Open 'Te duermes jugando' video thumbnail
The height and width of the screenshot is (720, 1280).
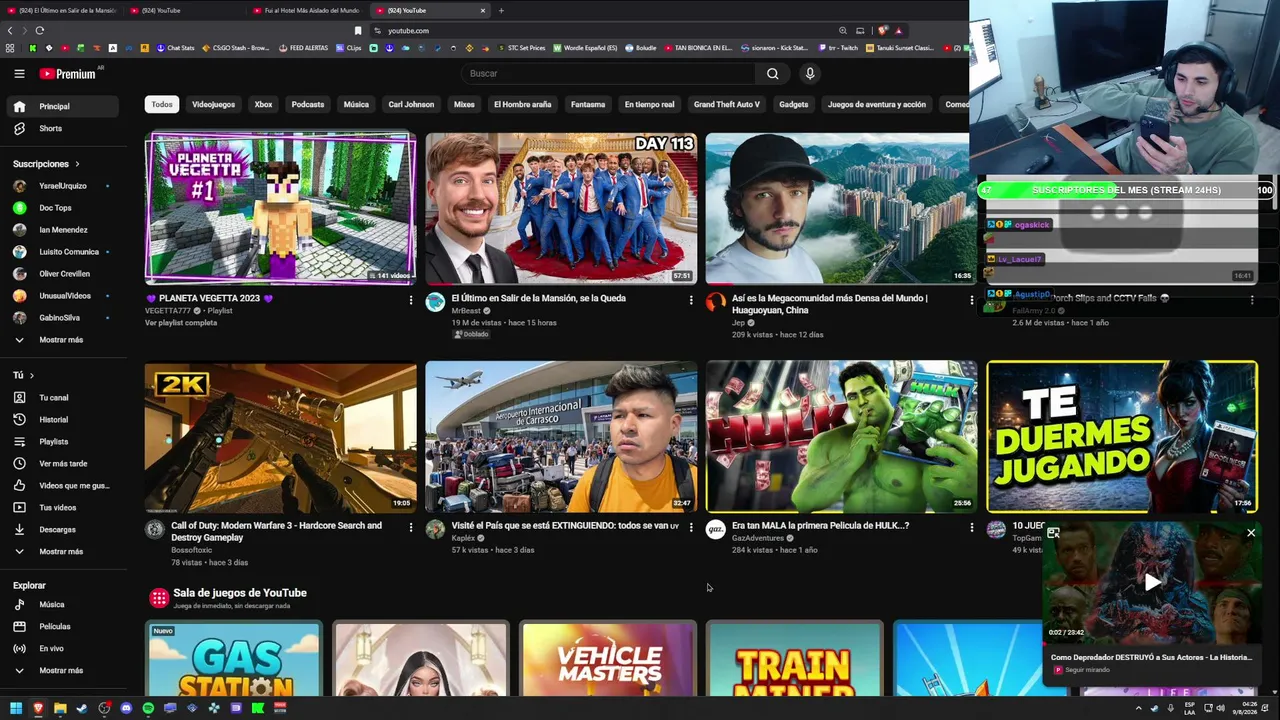(x=1122, y=437)
